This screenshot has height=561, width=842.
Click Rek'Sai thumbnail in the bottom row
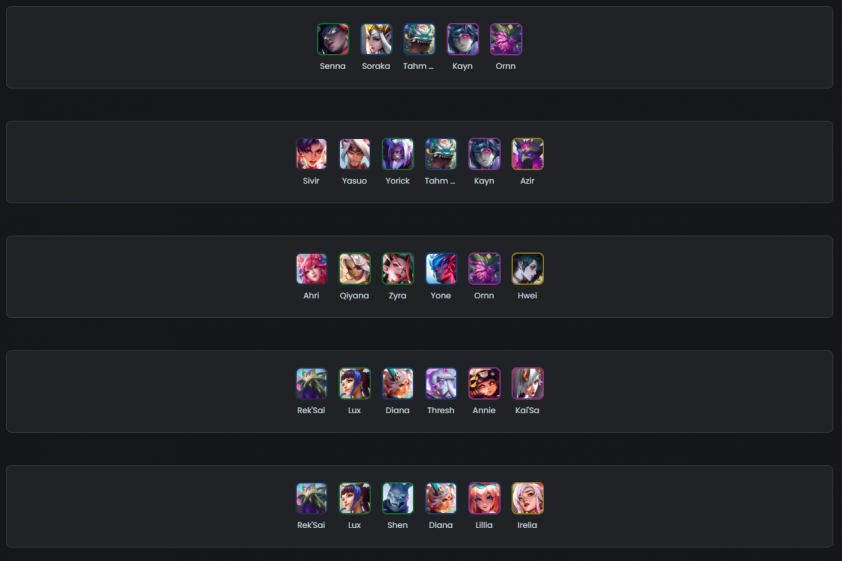click(311, 498)
